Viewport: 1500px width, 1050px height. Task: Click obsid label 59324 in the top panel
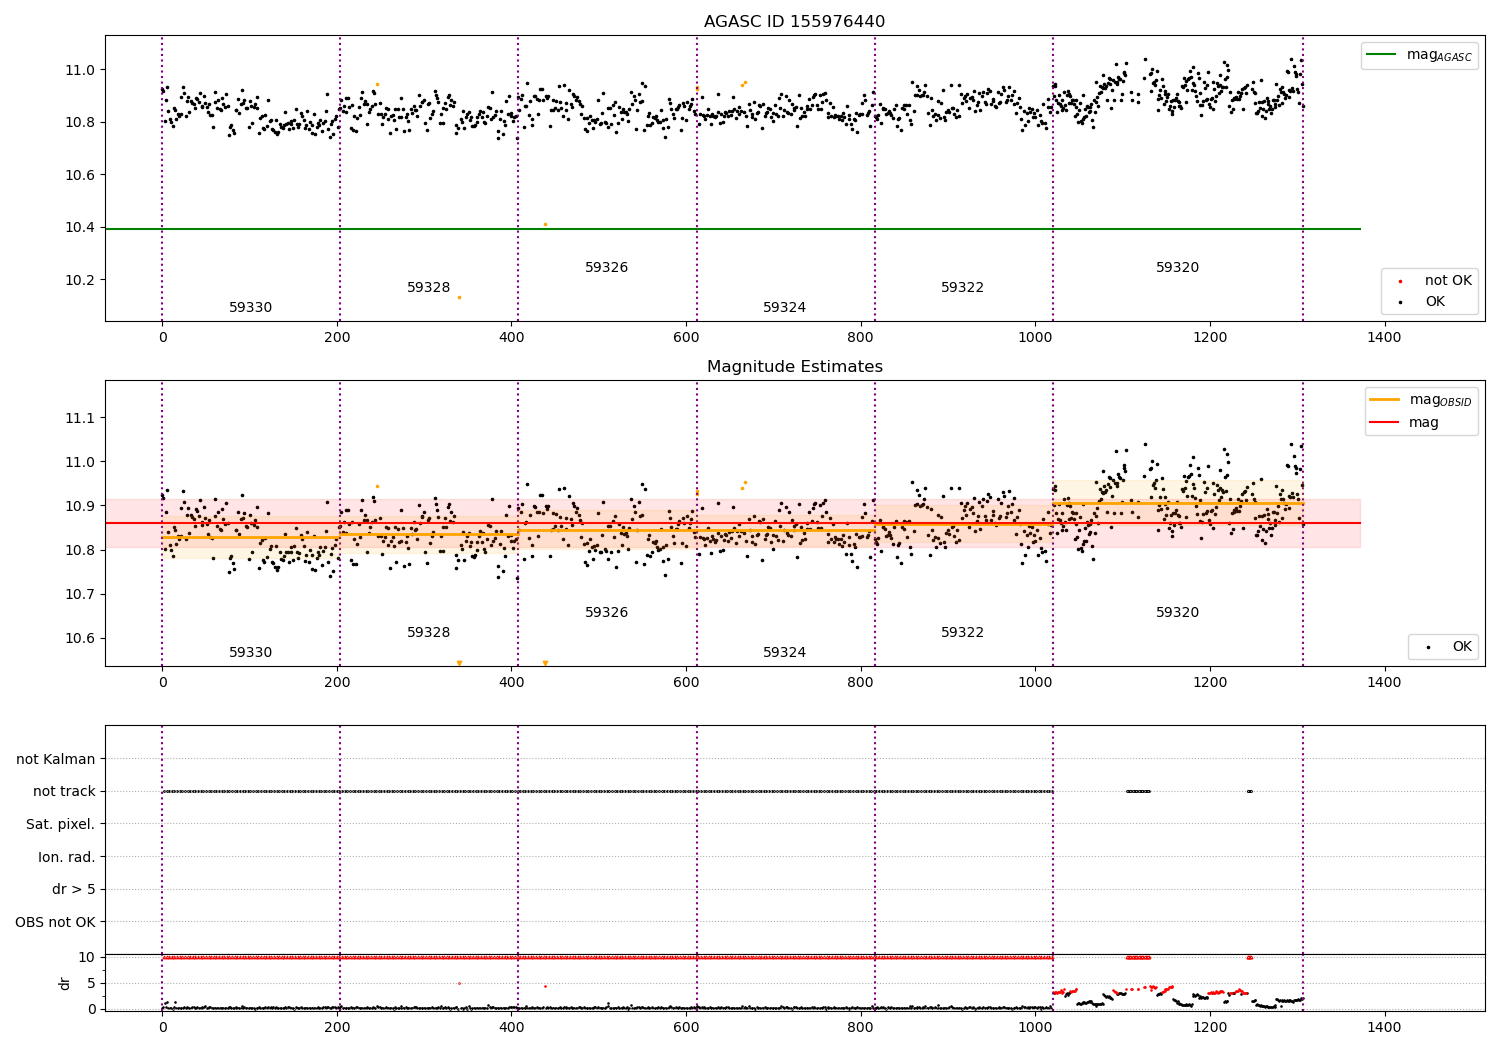(x=784, y=308)
